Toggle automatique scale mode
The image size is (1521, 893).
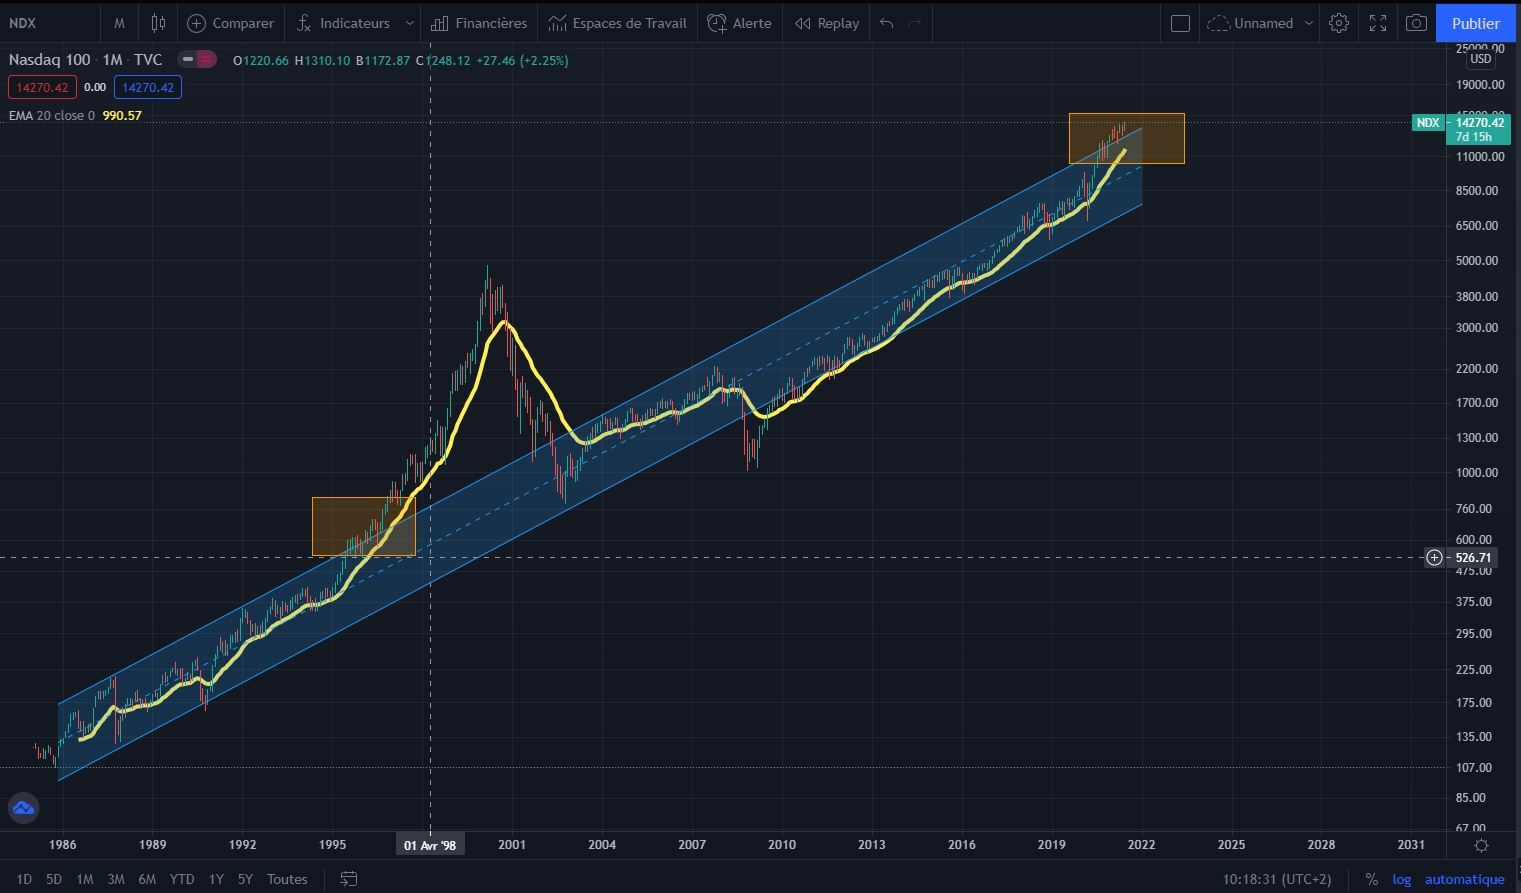pyautogui.click(x=1464, y=879)
